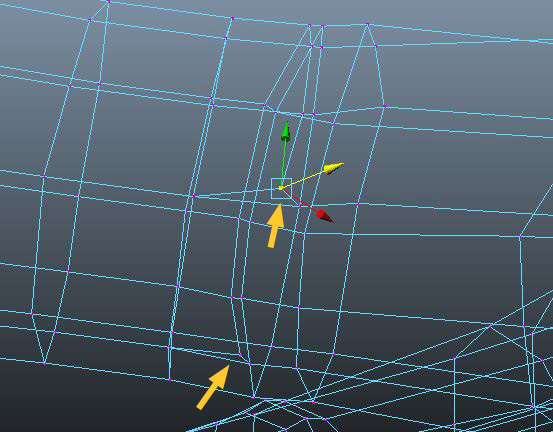This screenshot has height=432, width=553.
Task: Click the yellow highlighted axis arrowhead
Action: pos(334,168)
